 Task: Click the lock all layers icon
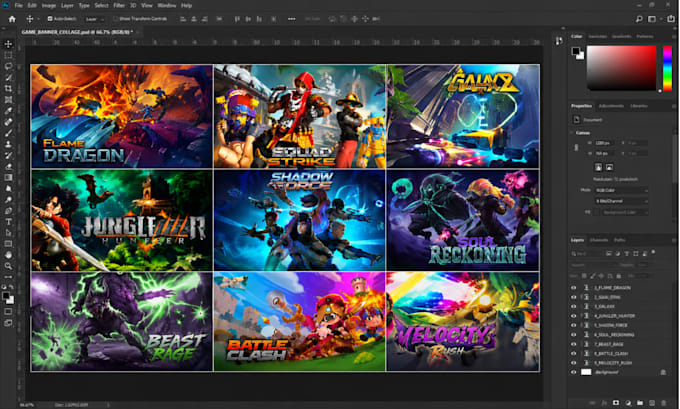click(x=619, y=276)
